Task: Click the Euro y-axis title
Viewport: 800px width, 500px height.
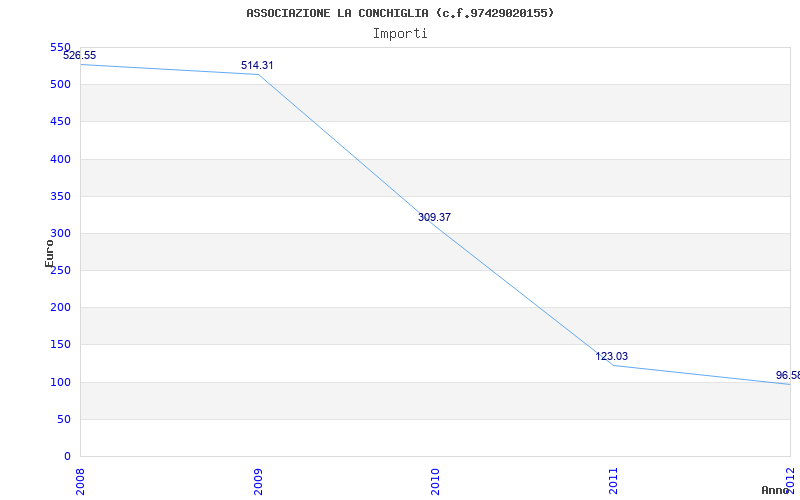Action: (x=49, y=253)
